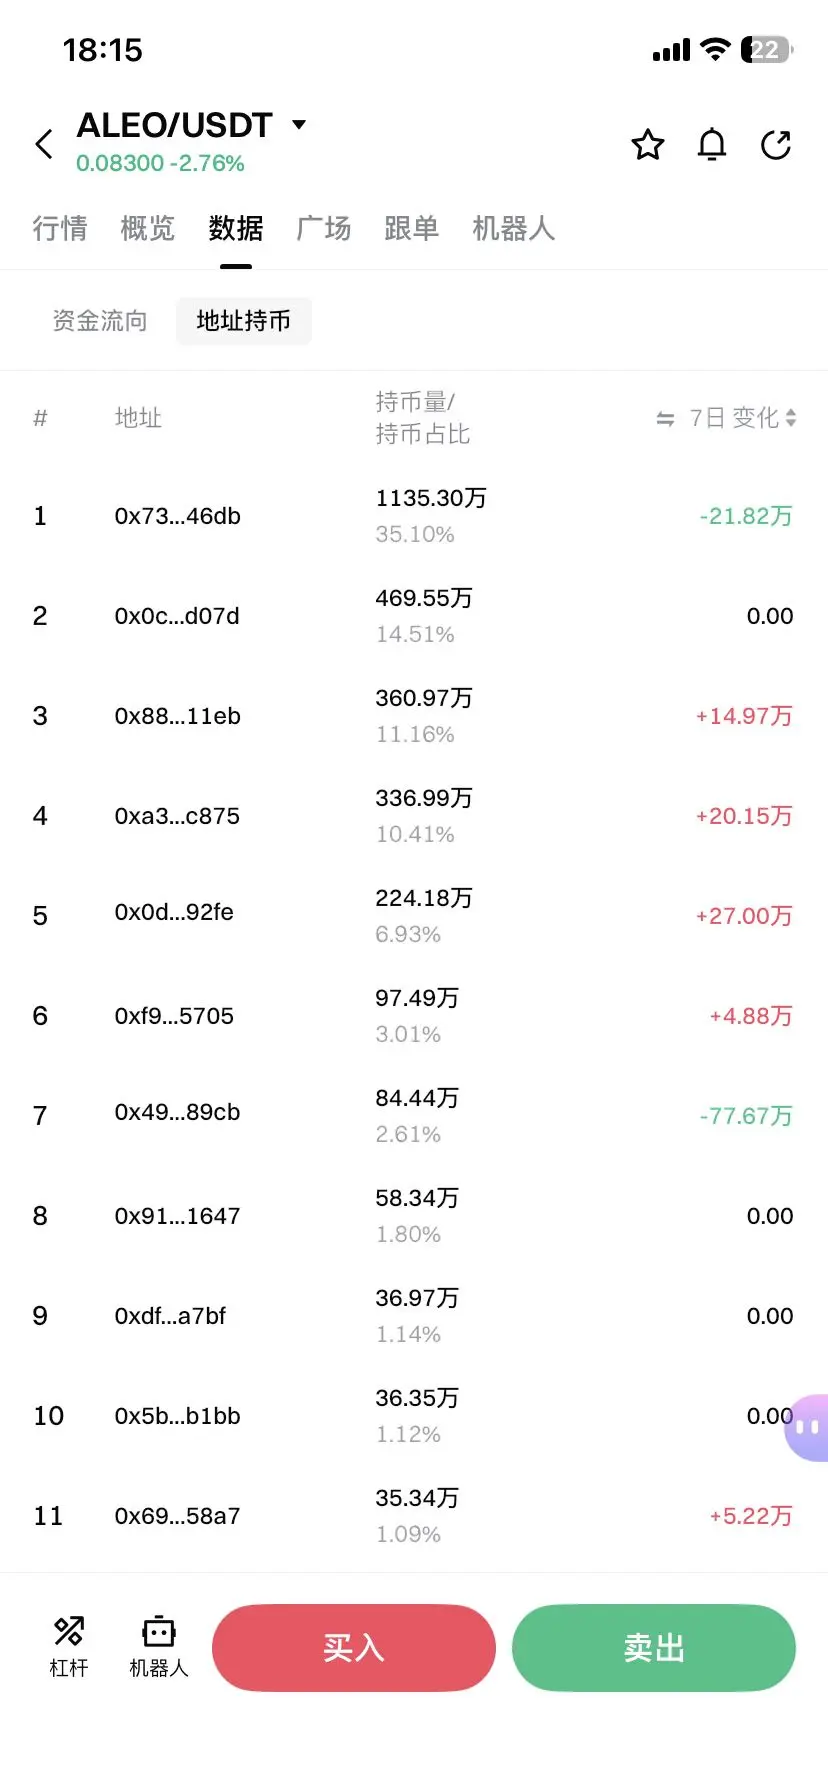
Task: Switch to the 行情 tab
Action: [x=60, y=229]
